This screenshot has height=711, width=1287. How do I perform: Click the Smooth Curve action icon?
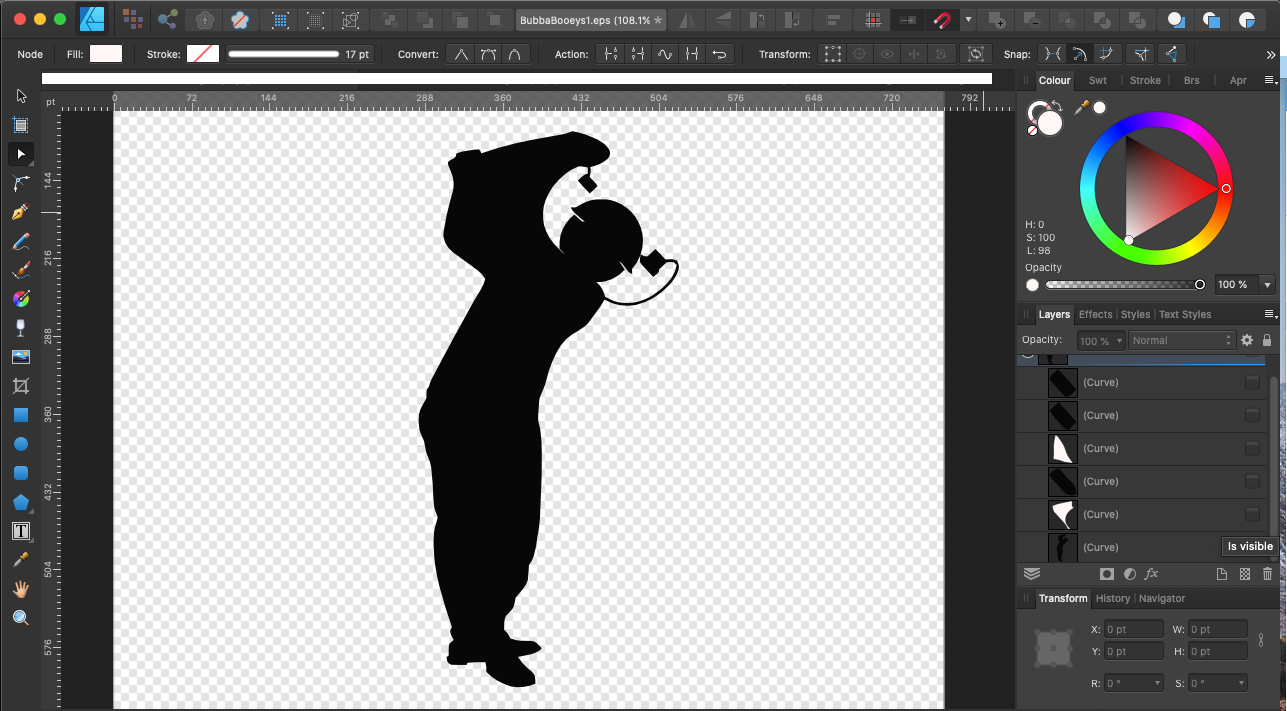tap(664, 54)
